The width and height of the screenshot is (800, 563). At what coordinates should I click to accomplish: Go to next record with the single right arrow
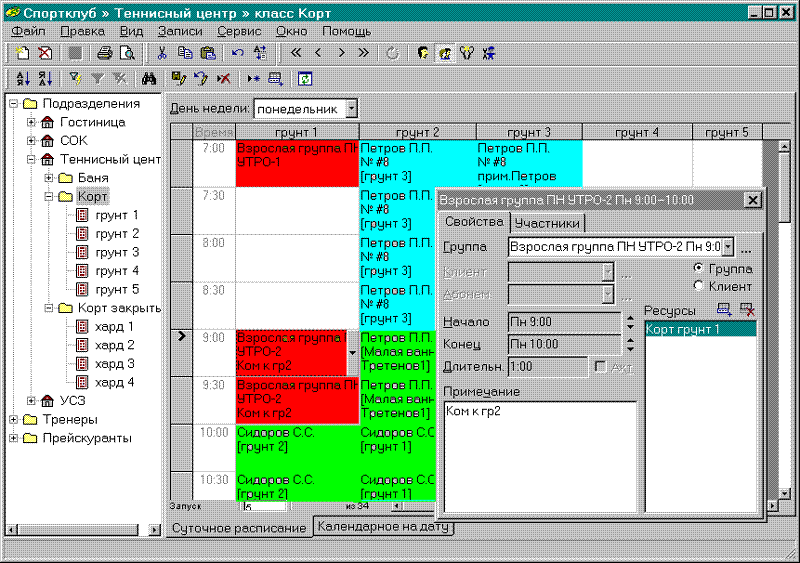[x=341, y=53]
